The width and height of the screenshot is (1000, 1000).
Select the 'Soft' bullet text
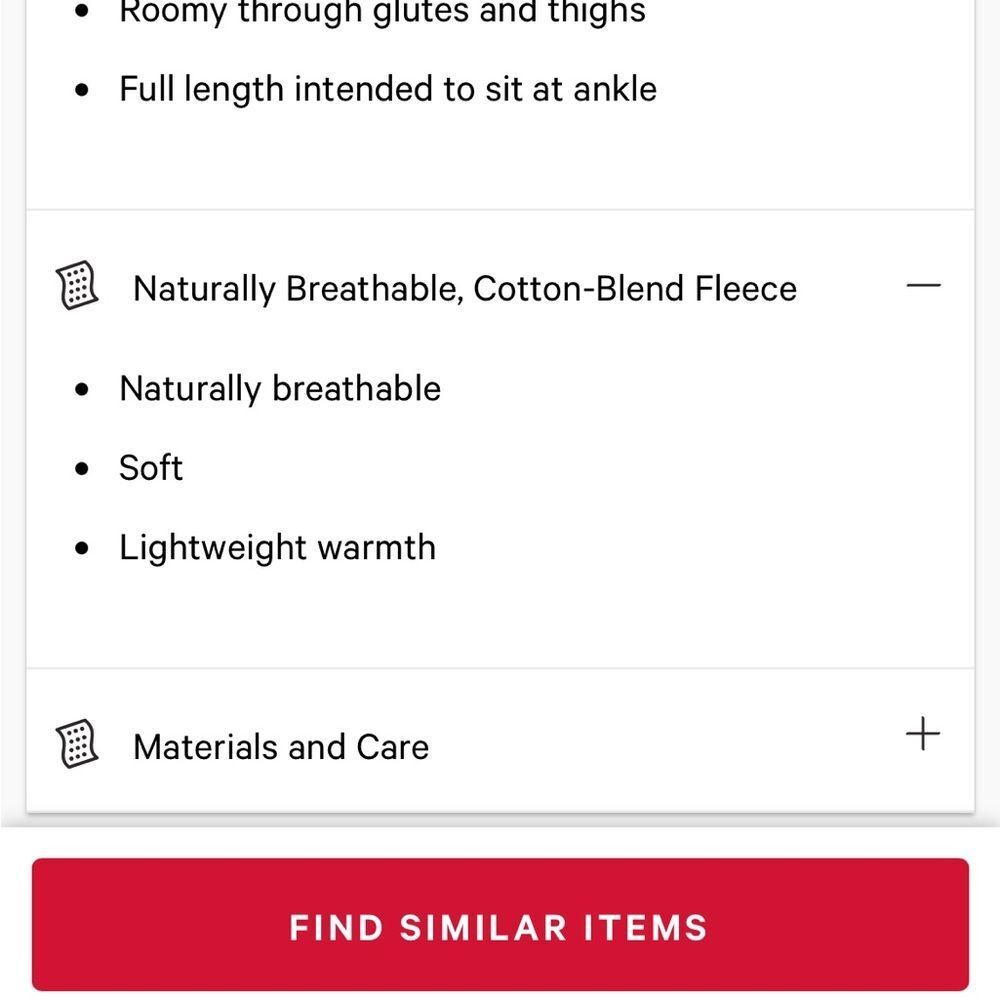pyautogui.click(x=151, y=467)
